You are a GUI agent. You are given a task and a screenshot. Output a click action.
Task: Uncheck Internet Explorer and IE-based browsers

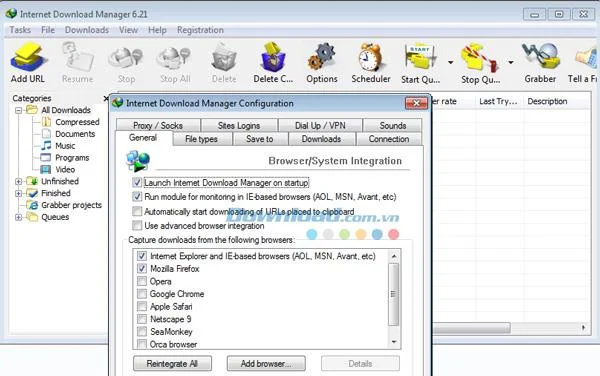point(142,256)
